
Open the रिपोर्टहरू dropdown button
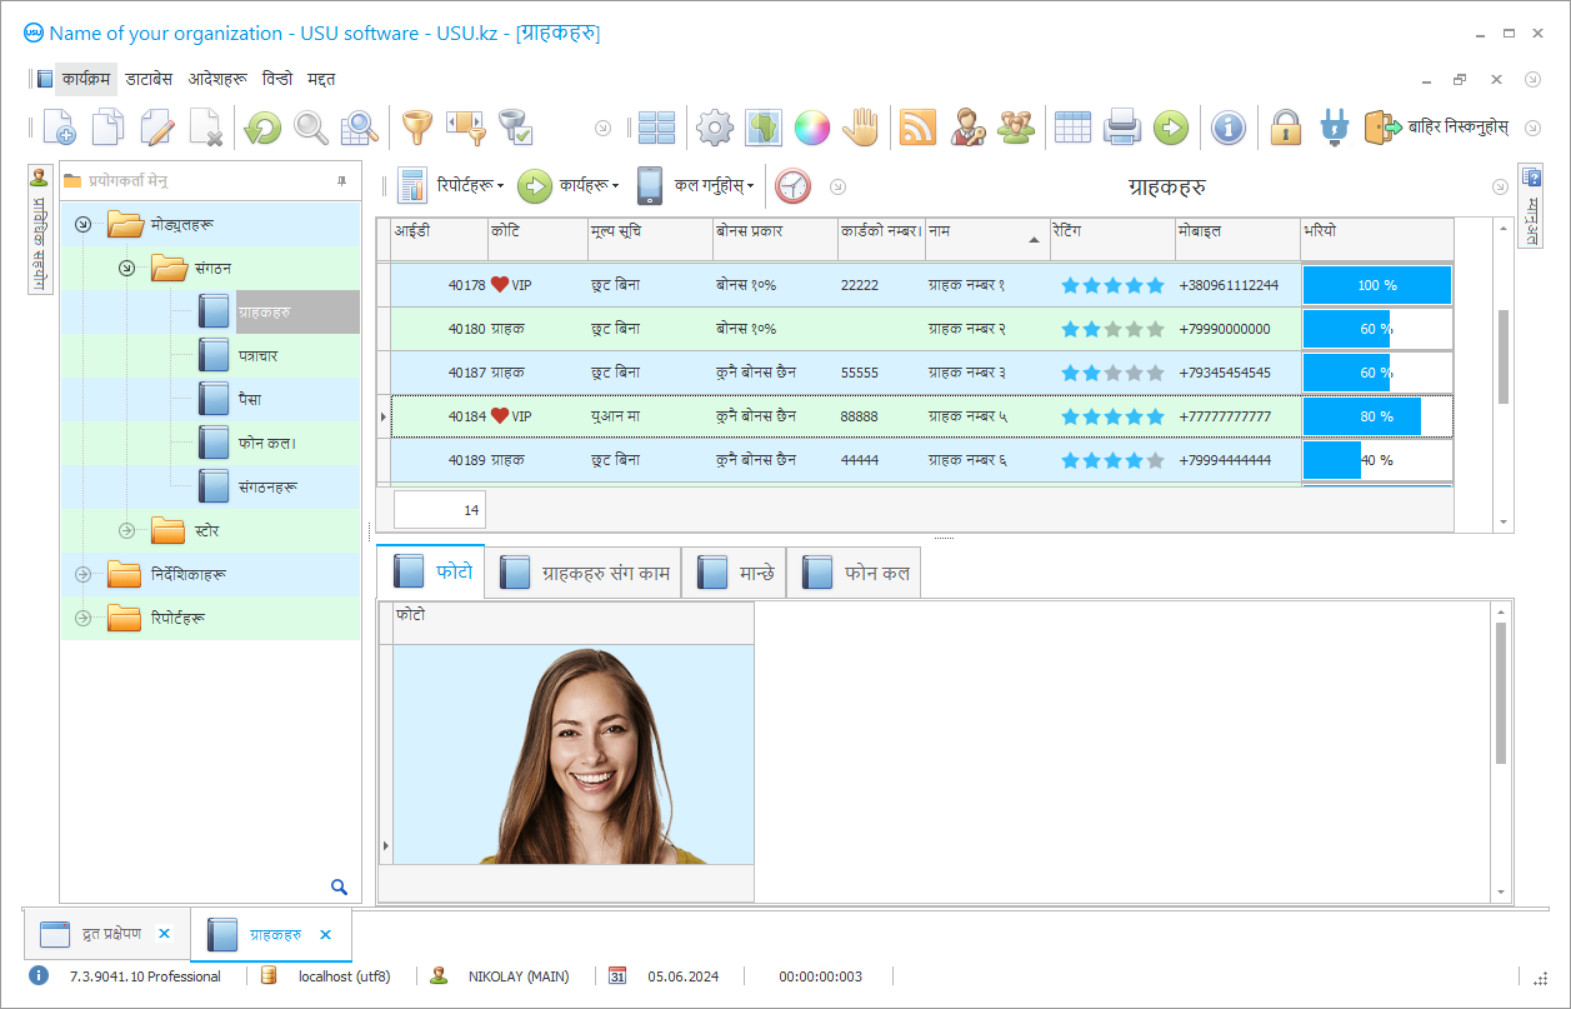[x=454, y=186]
